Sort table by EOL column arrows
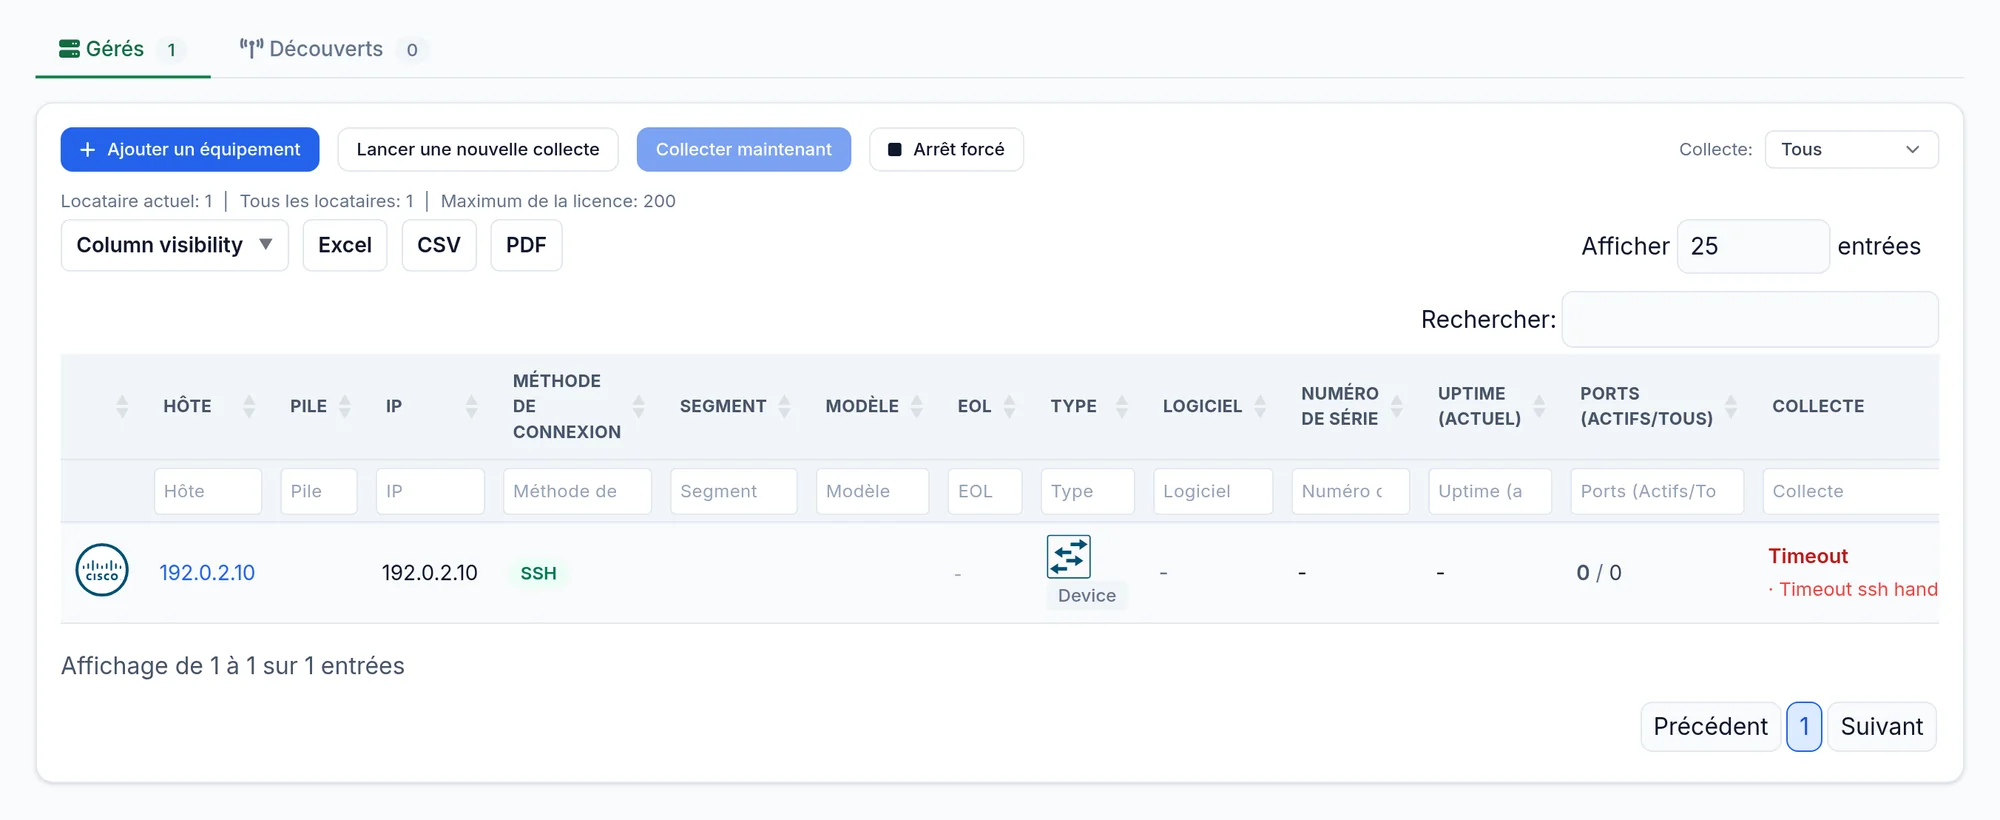 click(1010, 406)
